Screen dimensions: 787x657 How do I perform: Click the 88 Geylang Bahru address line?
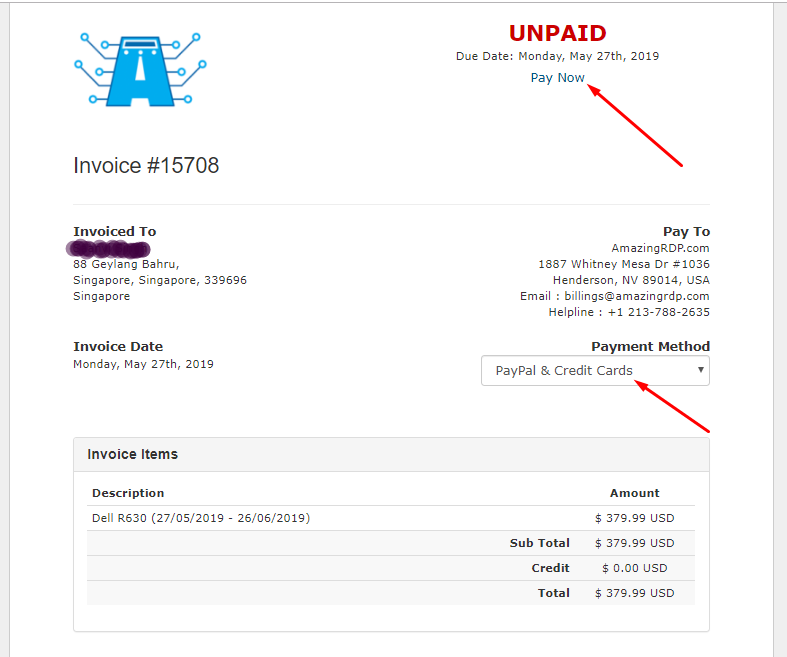[x=126, y=264]
